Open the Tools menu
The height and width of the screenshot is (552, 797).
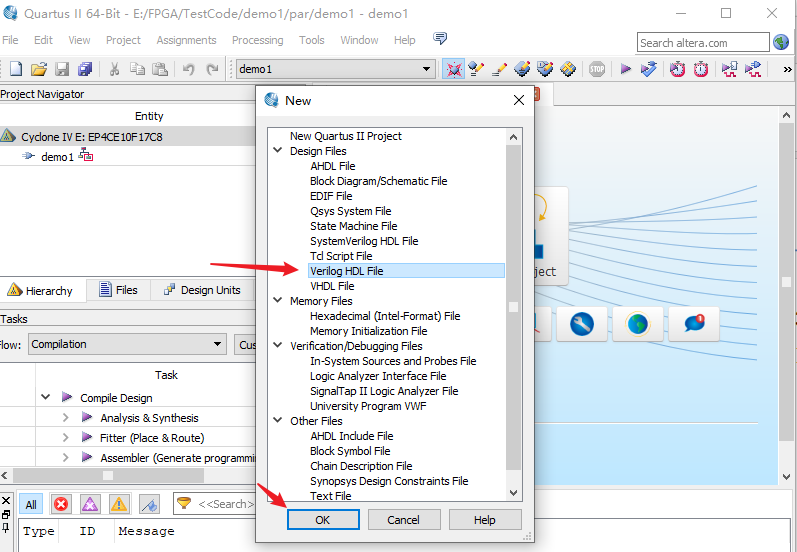pyautogui.click(x=312, y=40)
